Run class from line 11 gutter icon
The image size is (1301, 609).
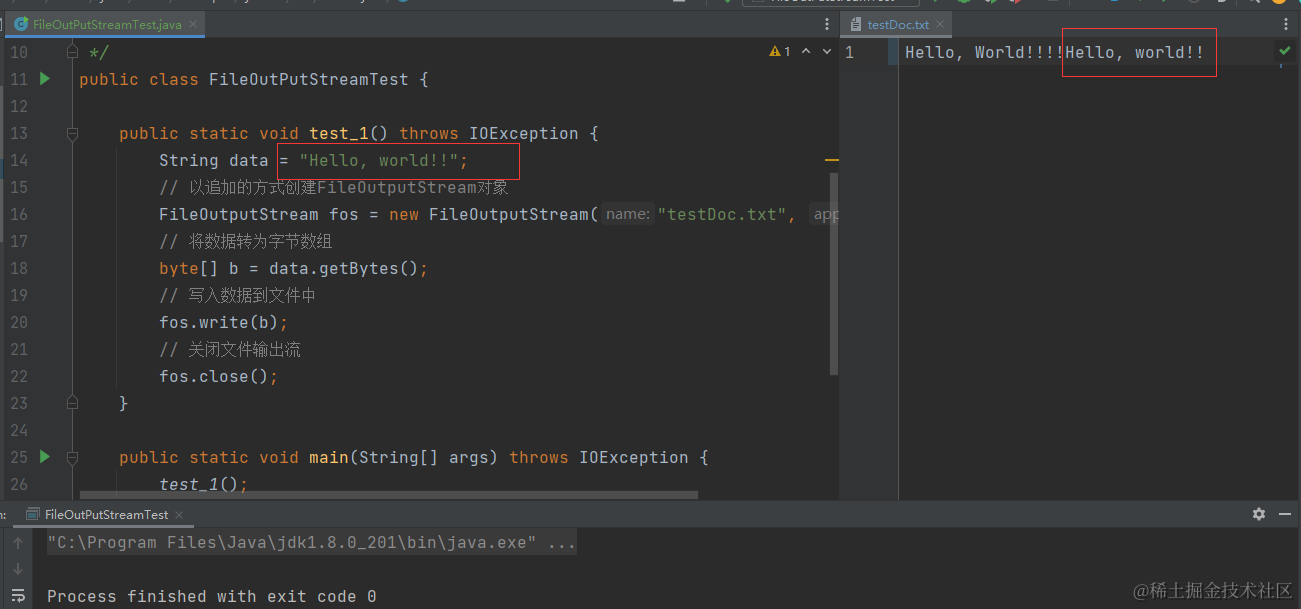tap(44, 78)
